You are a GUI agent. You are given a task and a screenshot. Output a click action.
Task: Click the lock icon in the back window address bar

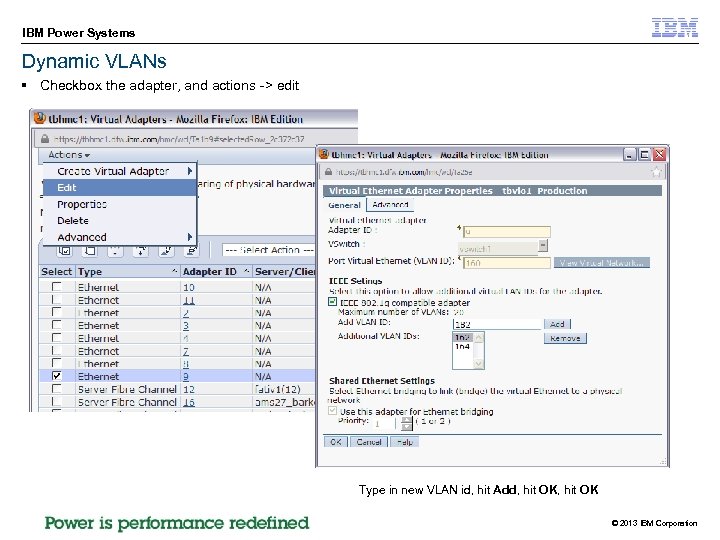tap(45, 139)
